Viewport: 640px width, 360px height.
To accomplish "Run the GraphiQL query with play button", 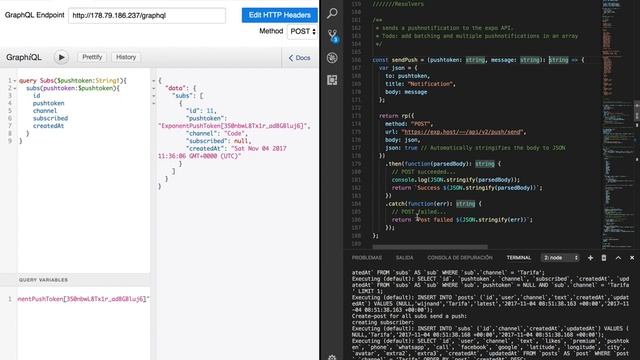I will [61, 57].
